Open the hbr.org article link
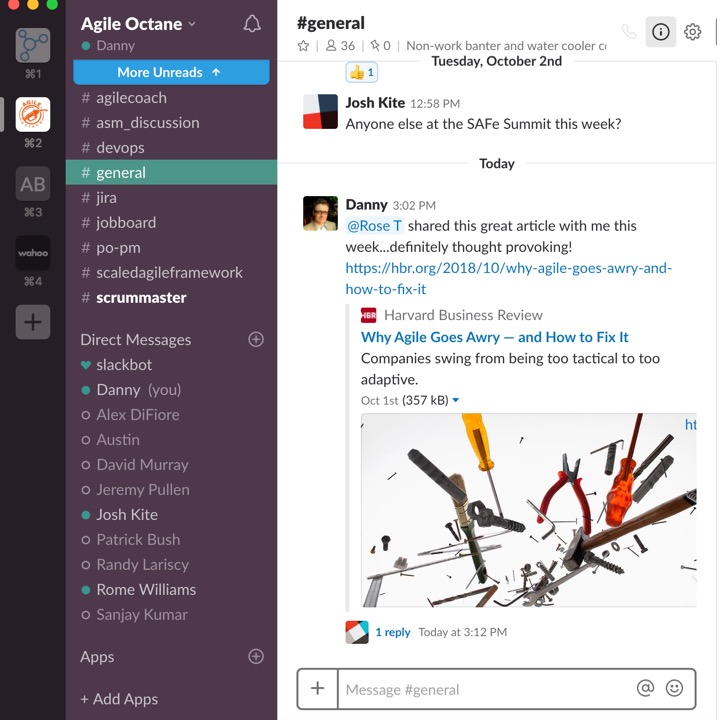Viewport: 720px width, 720px height. pos(508,268)
